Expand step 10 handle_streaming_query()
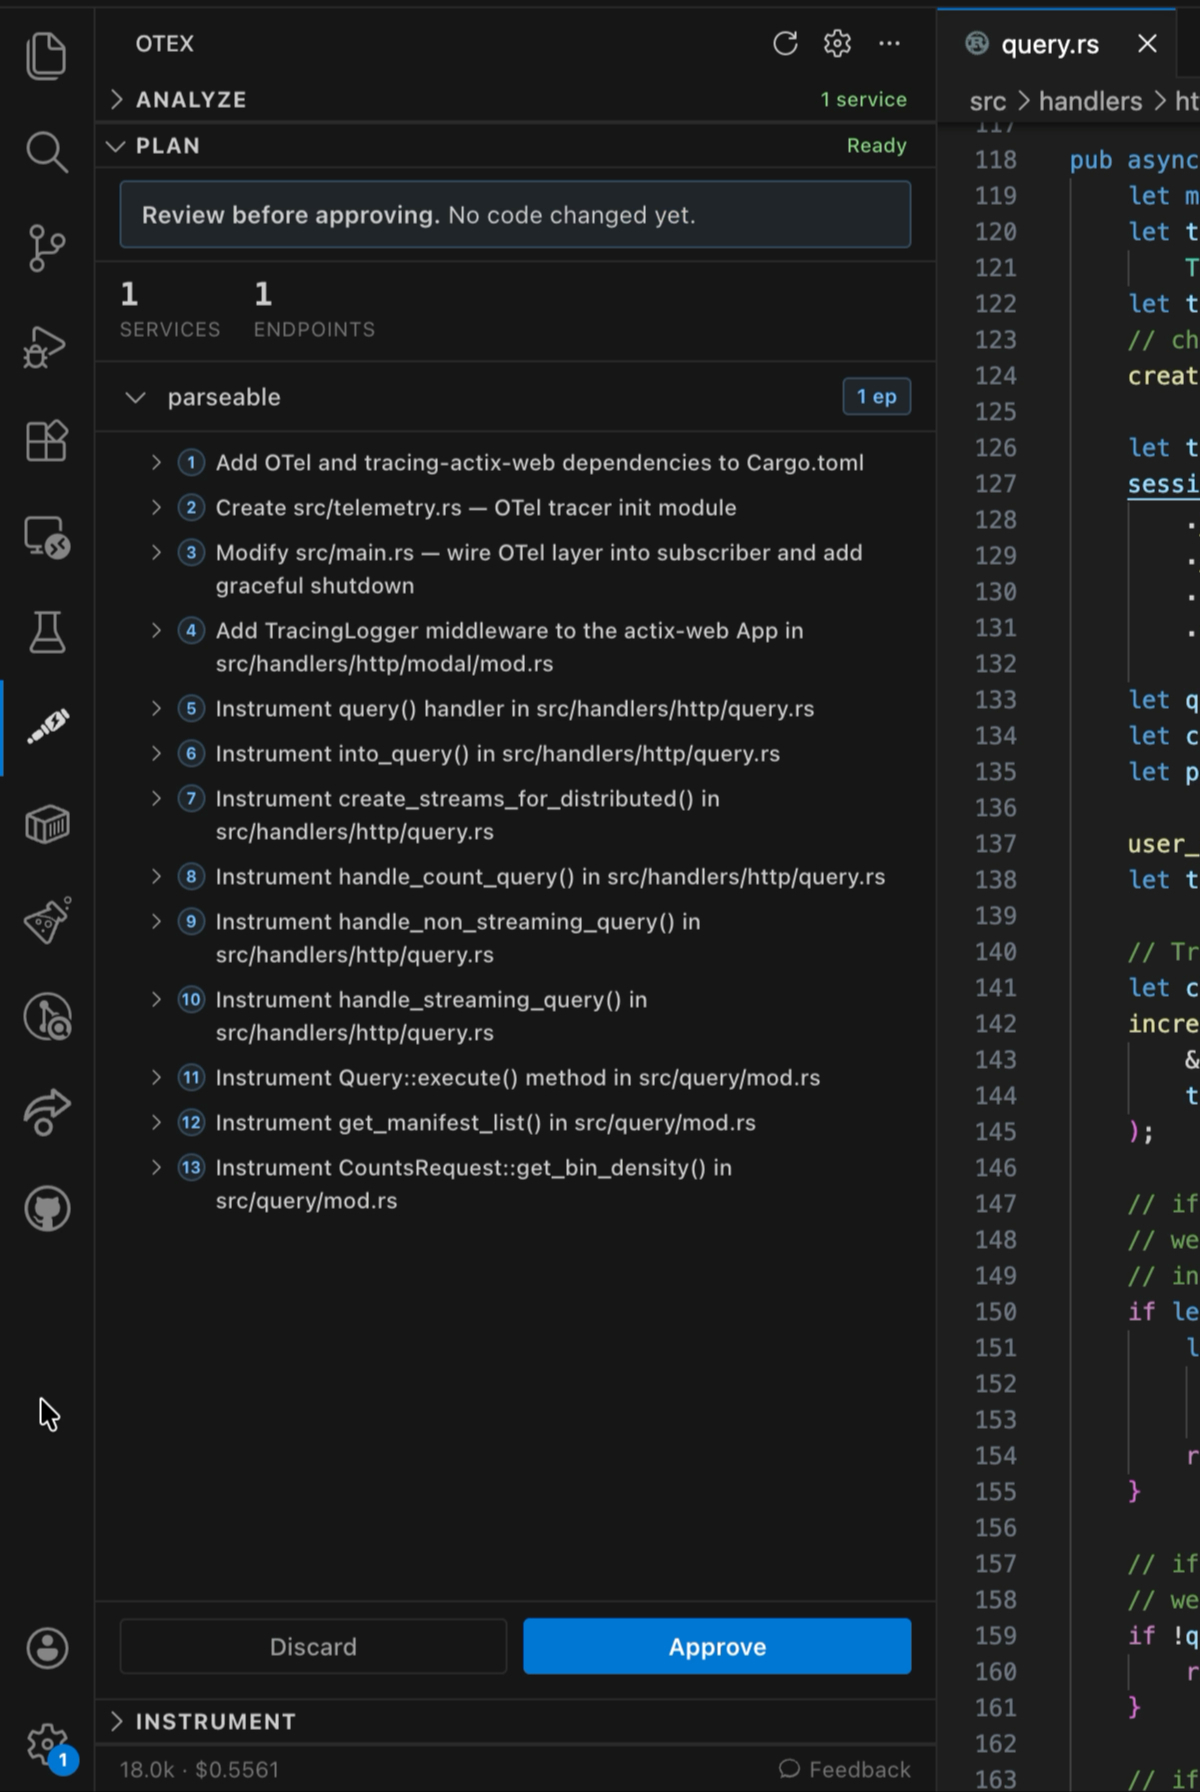Viewport: 1200px width, 1792px height. (x=156, y=999)
